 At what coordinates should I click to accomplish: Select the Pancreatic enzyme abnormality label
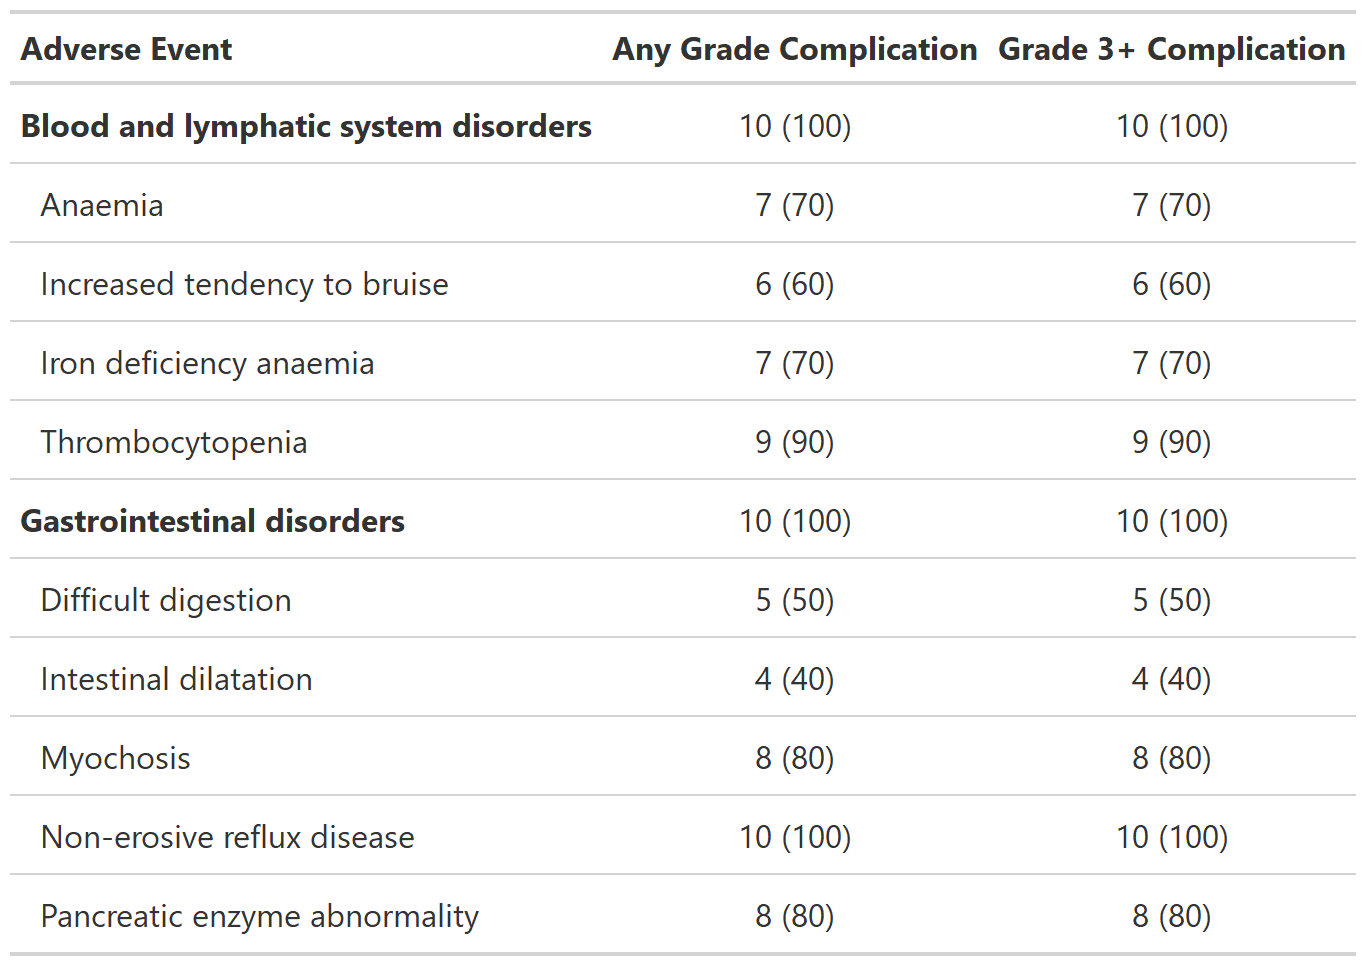click(x=259, y=916)
